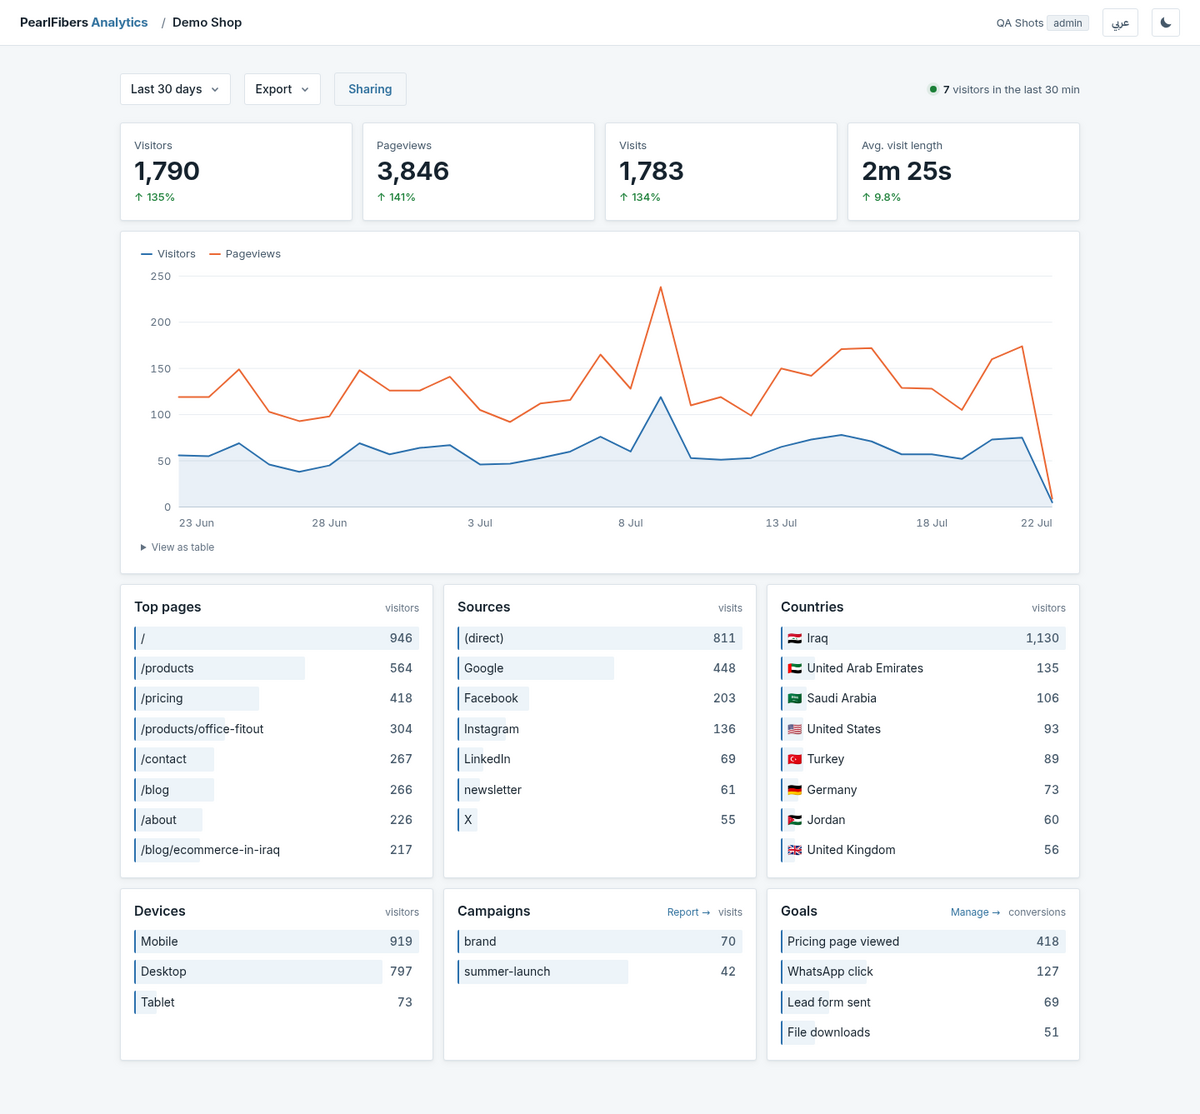Select the /products/office-fitout row
The image size is (1200, 1114).
(x=276, y=729)
